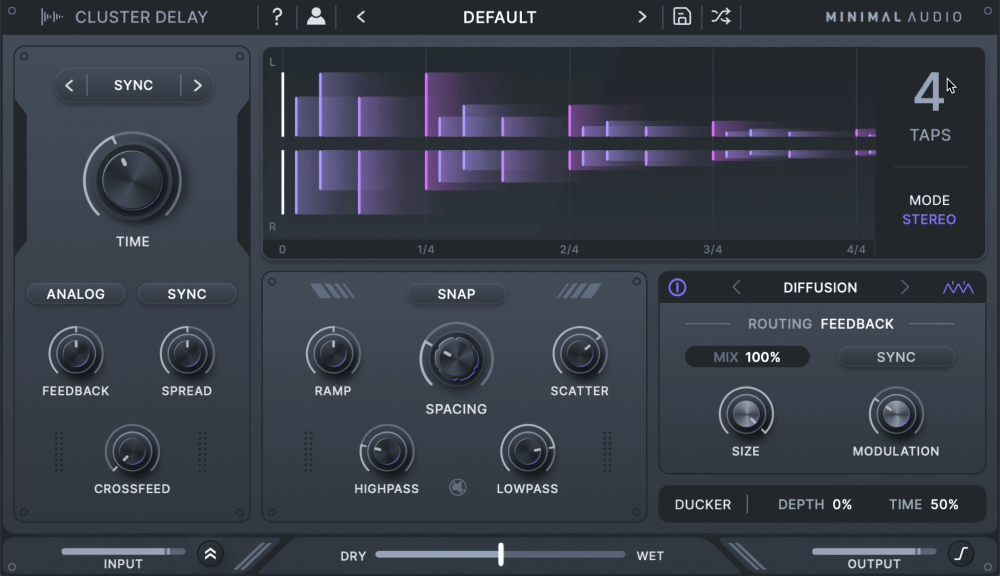
Task: Toggle the ANALOG button
Action: [x=76, y=294]
